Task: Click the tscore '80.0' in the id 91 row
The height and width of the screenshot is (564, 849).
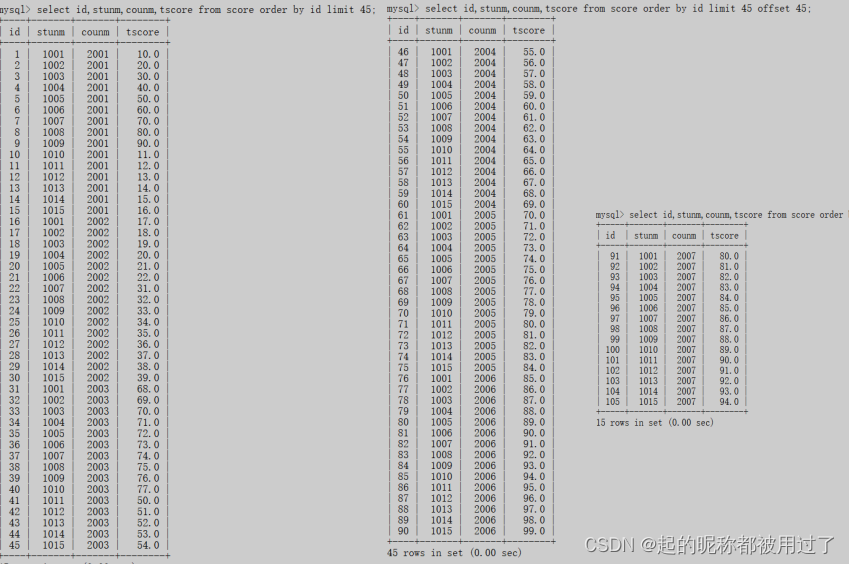Action: [729, 256]
